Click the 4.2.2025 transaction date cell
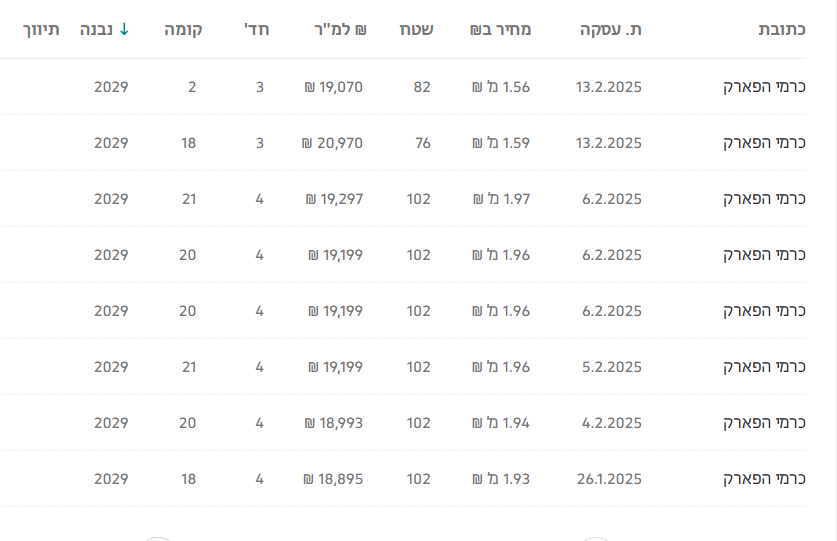The image size is (837, 541). coord(611,423)
